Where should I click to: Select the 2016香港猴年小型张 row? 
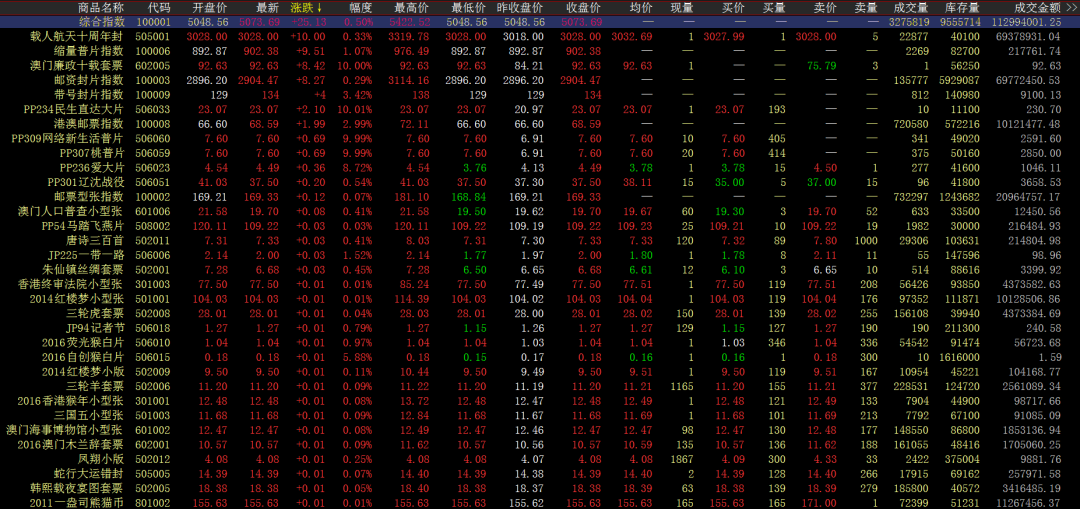tap(540, 400)
